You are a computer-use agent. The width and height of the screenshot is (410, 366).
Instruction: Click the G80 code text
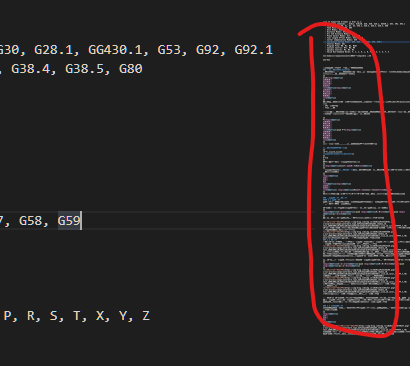click(x=131, y=69)
